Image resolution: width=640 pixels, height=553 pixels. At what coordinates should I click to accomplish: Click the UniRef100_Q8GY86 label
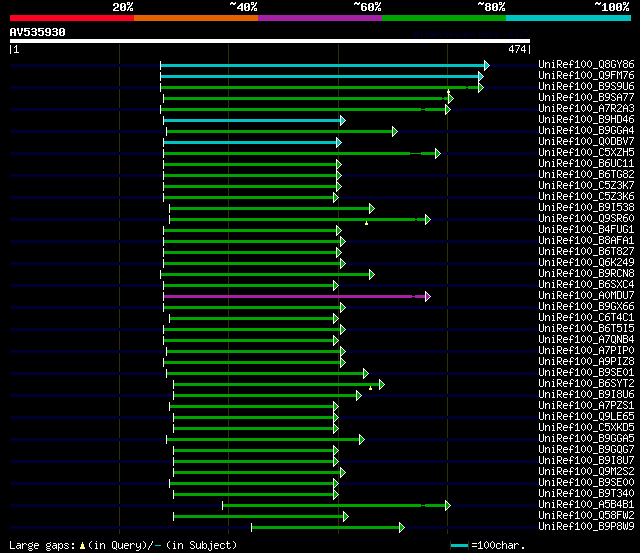(x=586, y=64)
